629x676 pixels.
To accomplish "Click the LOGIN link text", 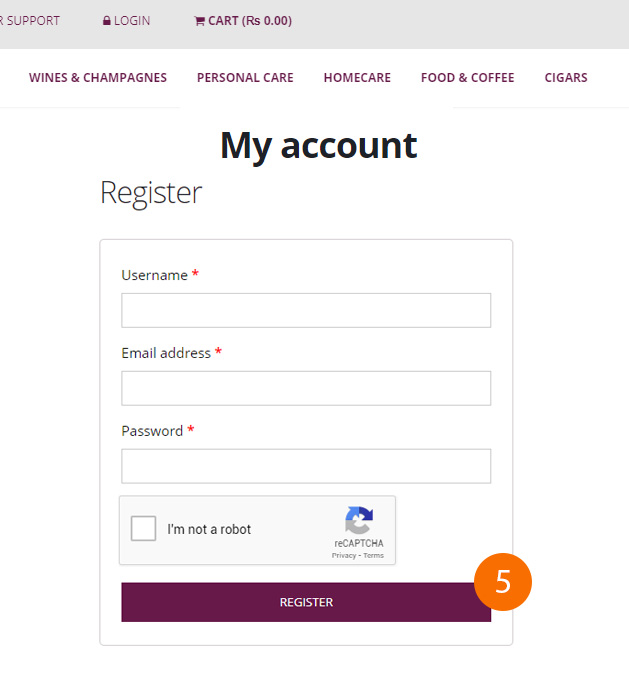I will (x=132, y=21).
